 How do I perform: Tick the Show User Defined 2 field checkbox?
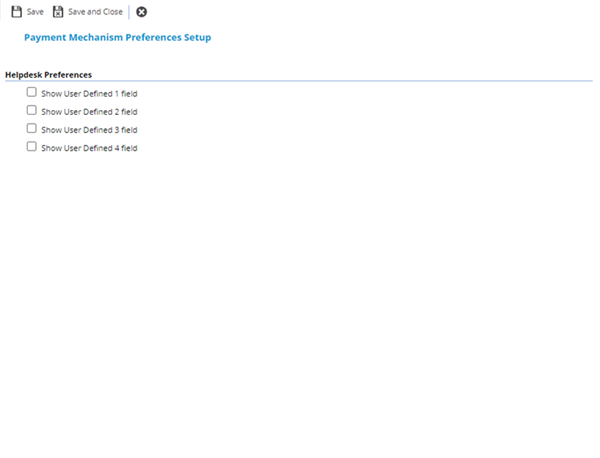[x=31, y=110]
